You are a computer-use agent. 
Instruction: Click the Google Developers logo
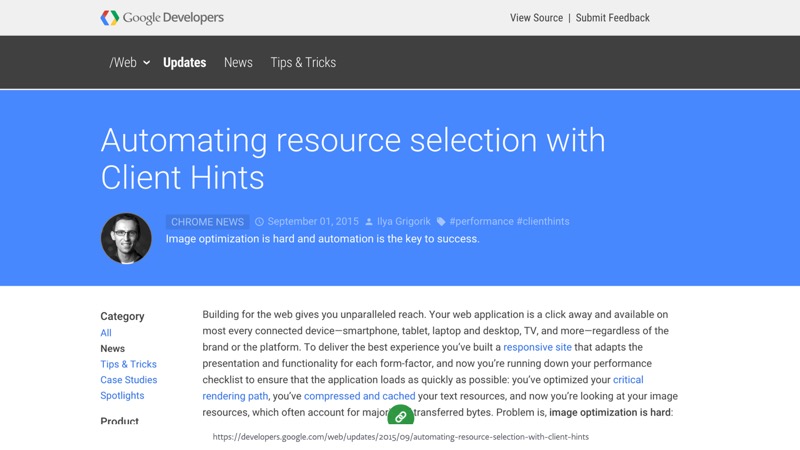(x=162, y=17)
